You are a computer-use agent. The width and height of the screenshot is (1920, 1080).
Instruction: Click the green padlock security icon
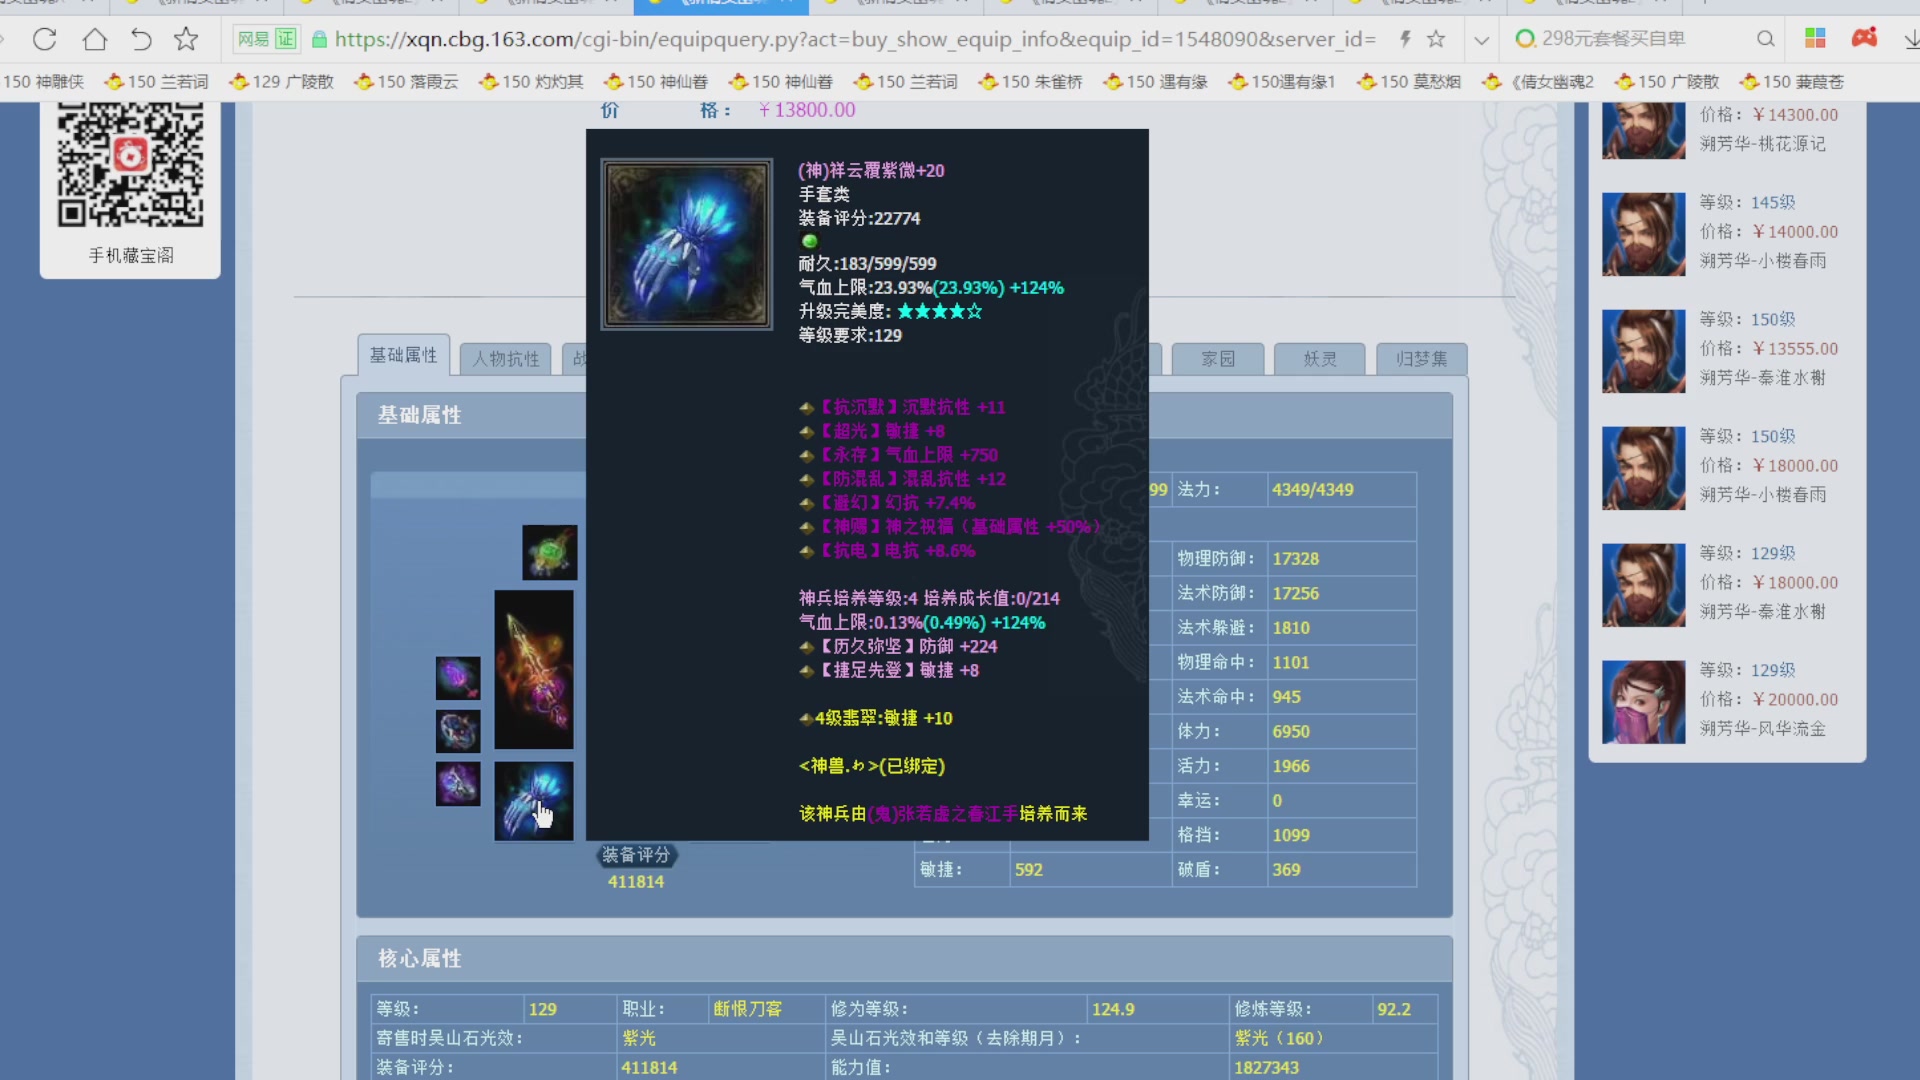320,39
